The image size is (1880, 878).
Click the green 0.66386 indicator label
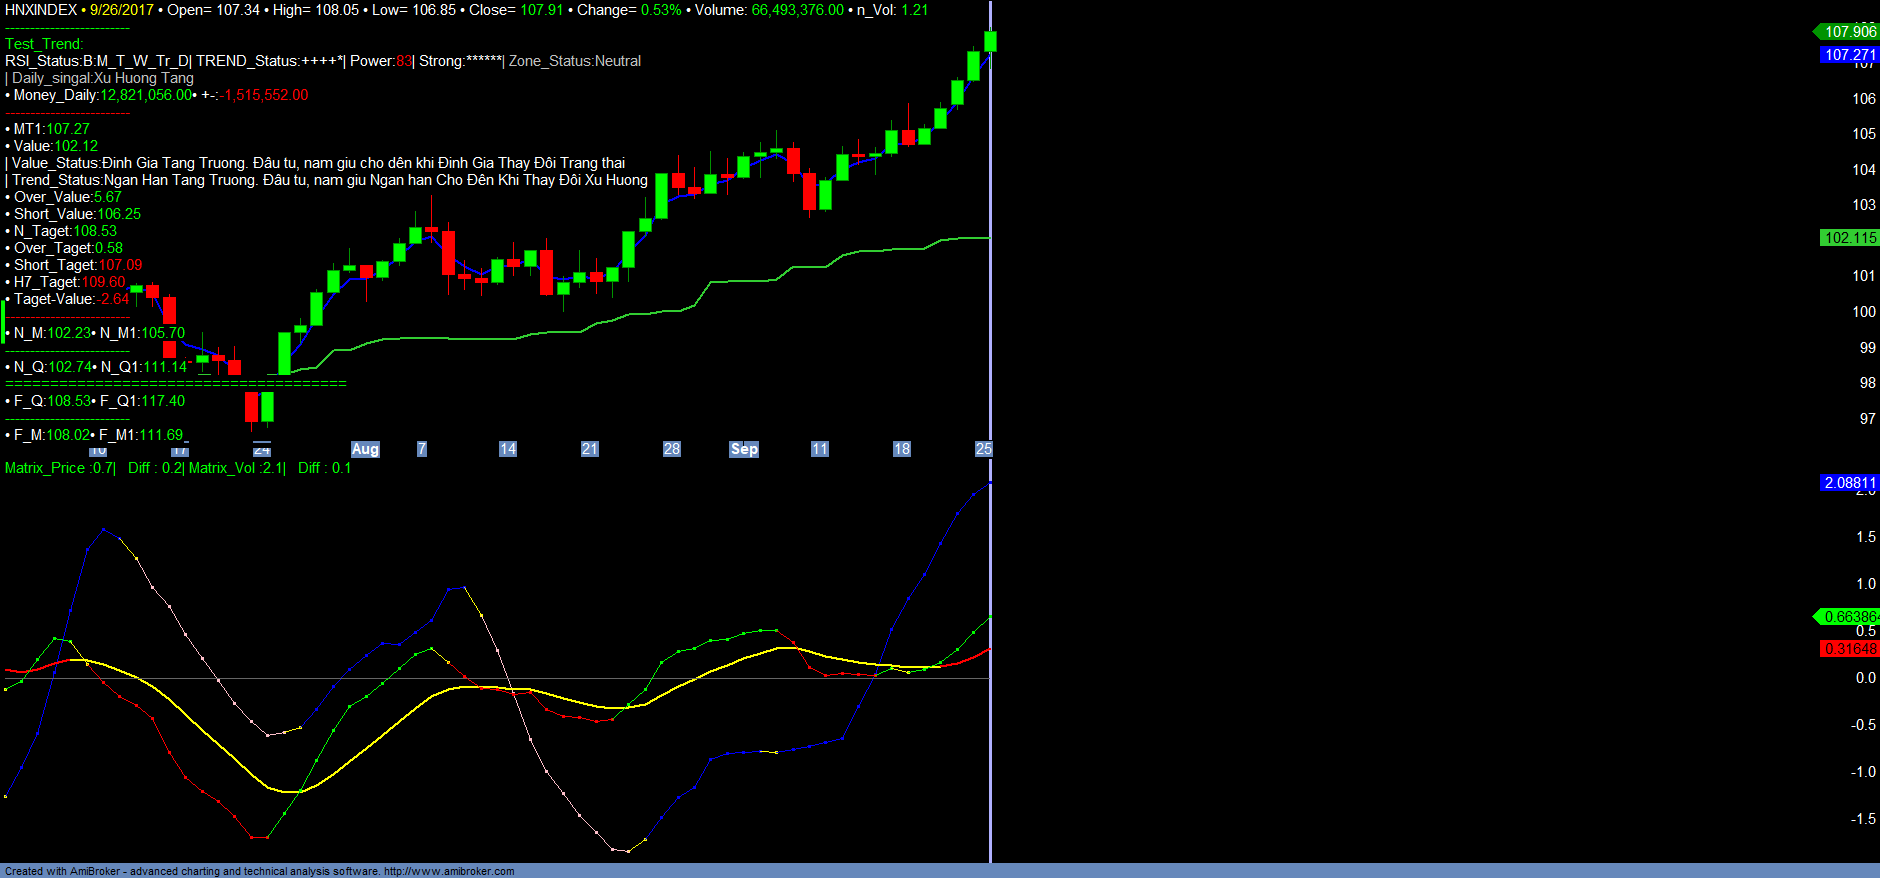[x=1849, y=617]
